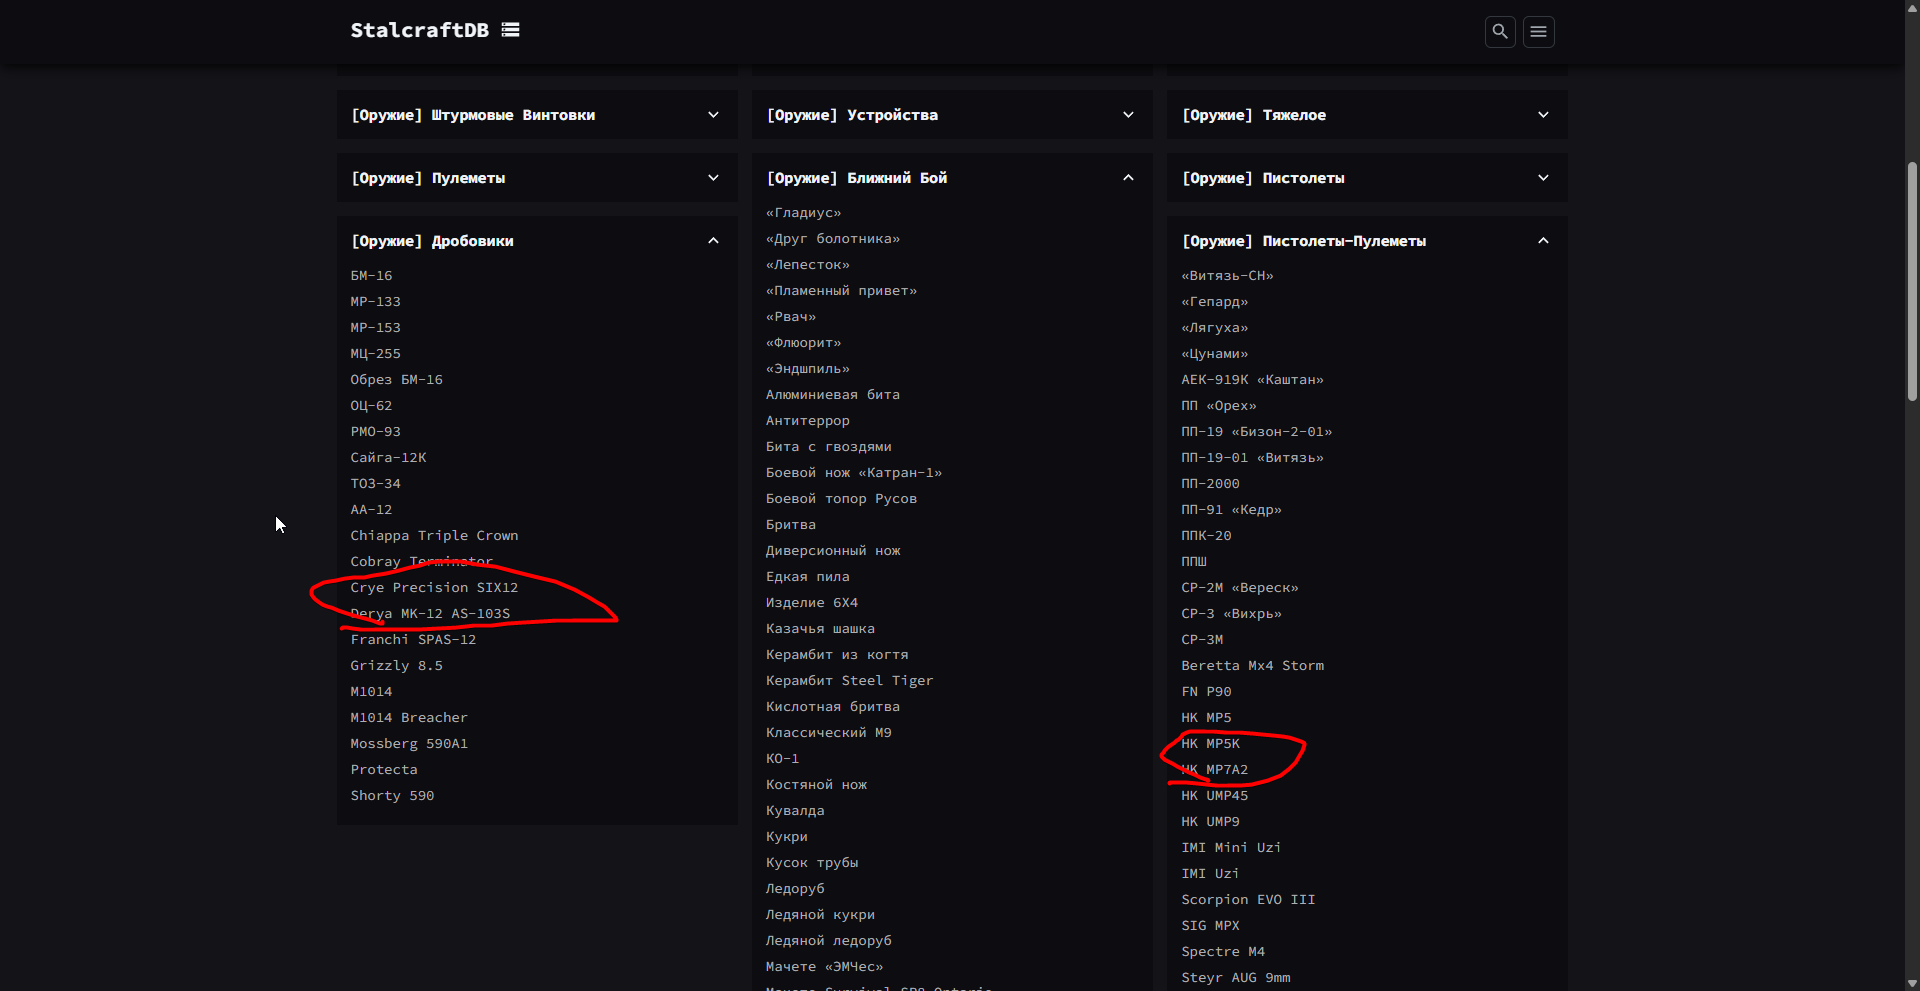This screenshot has width=1920, height=991.
Task: Open Едкая пила entry
Action: tap(808, 576)
